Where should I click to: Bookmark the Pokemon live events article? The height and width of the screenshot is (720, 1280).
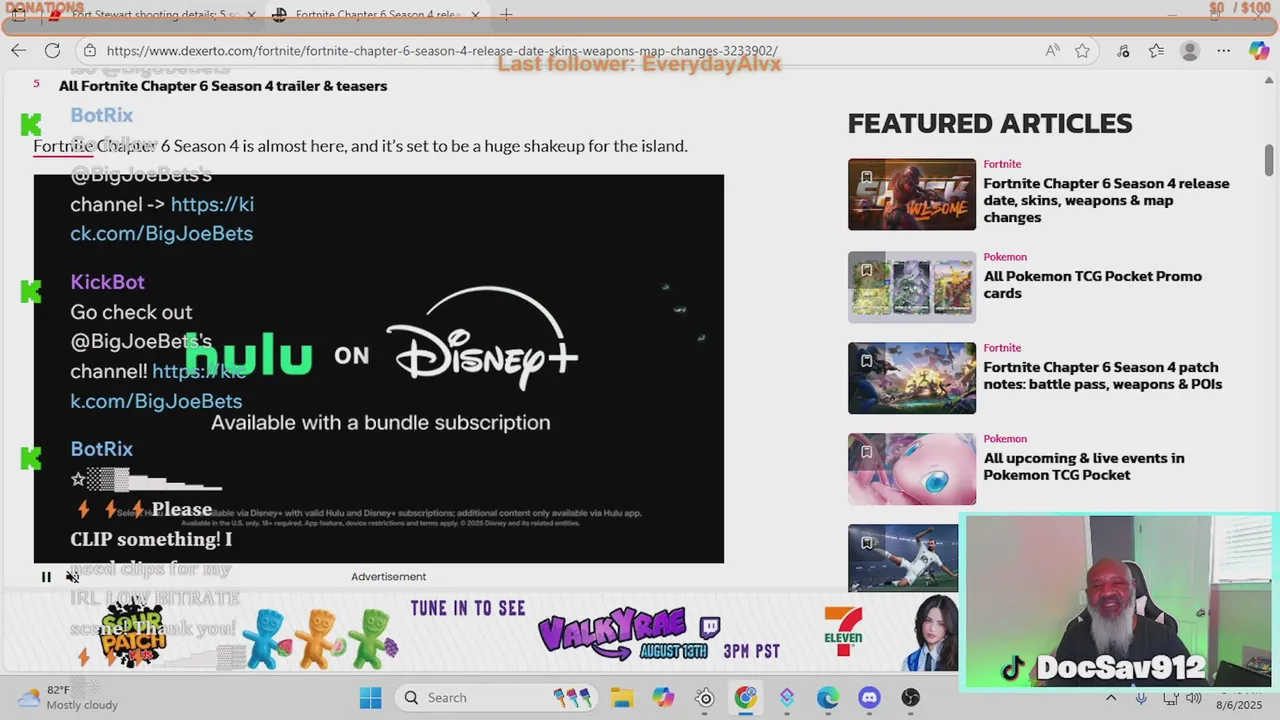pyautogui.click(x=866, y=452)
